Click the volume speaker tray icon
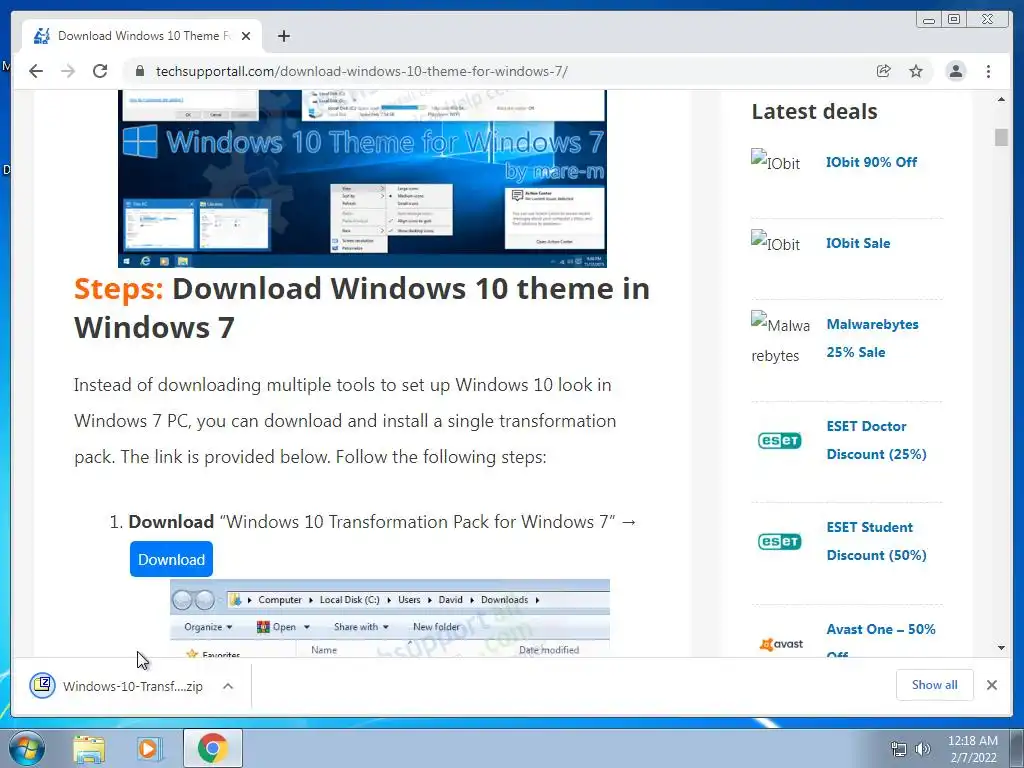1024x768 pixels. 923,749
